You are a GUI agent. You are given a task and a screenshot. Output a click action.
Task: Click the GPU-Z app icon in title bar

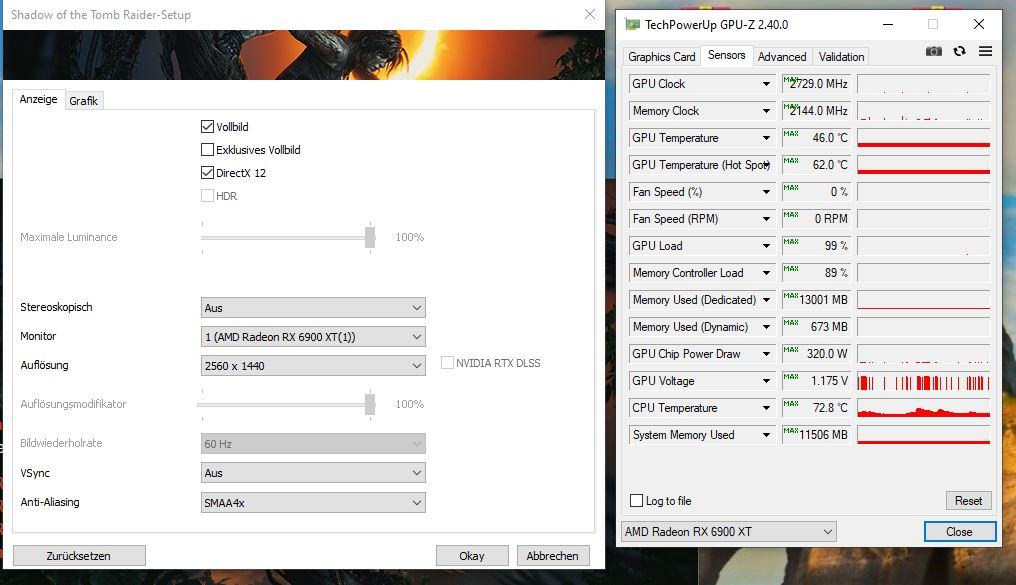(632, 25)
